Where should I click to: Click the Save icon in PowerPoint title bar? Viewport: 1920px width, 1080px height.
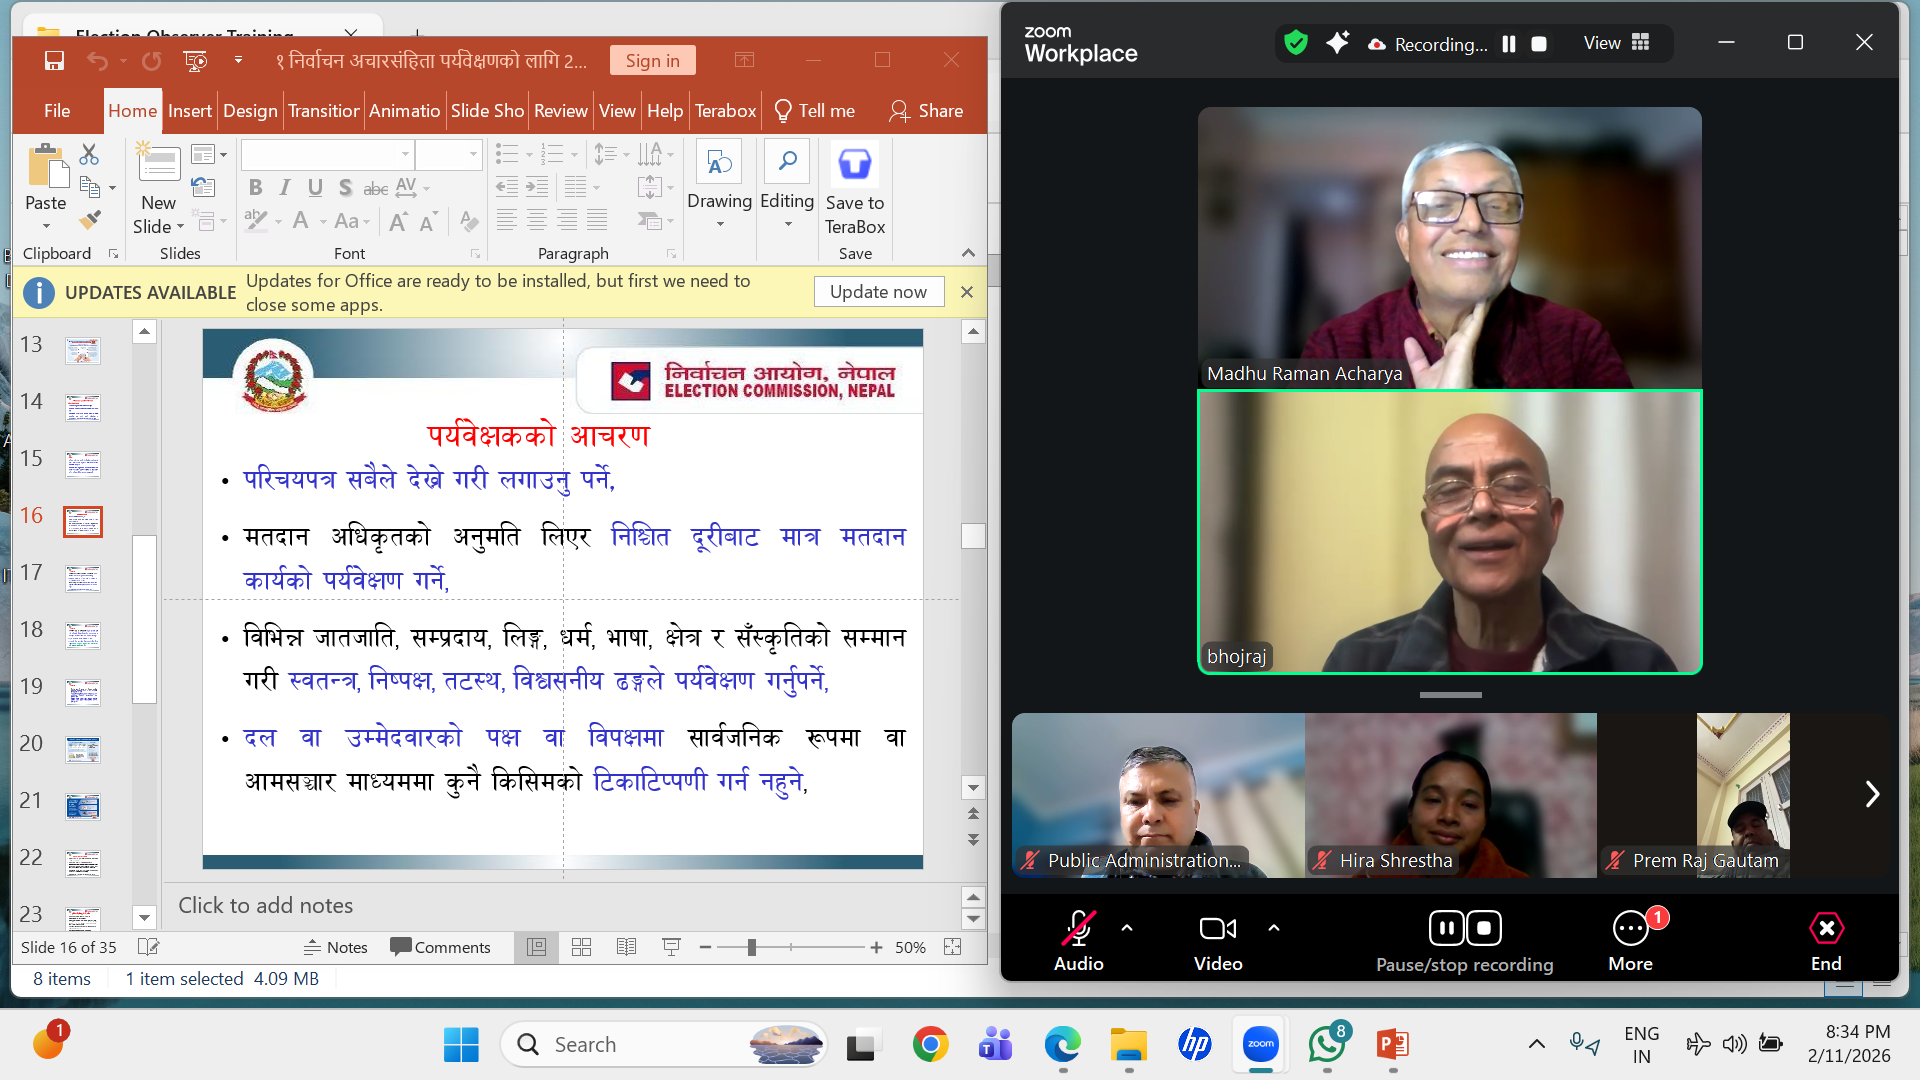pyautogui.click(x=54, y=61)
